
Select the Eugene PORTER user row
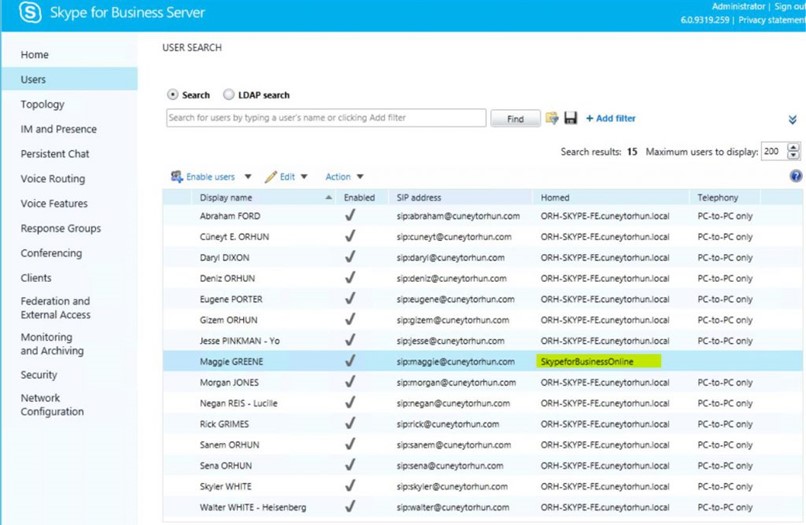tap(482, 299)
